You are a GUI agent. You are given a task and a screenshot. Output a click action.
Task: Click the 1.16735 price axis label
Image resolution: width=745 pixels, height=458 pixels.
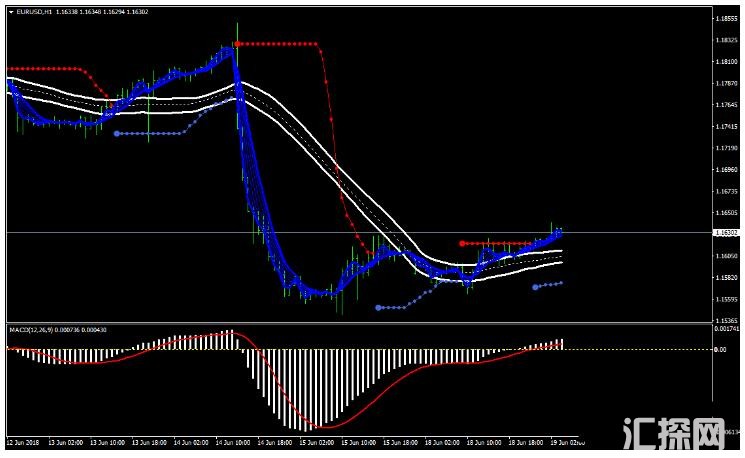(x=726, y=191)
